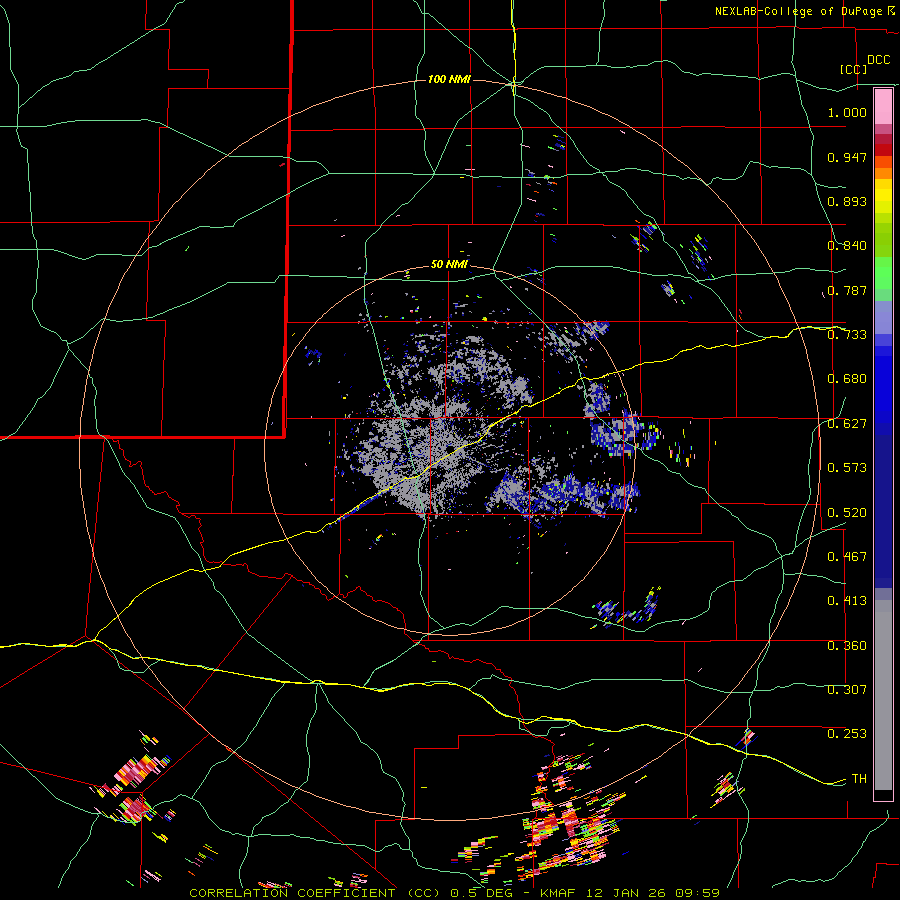The height and width of the screenshot is (900, 900).
Task: Click the radar site dot at the rings' center
Action: [x=451, y=449]
